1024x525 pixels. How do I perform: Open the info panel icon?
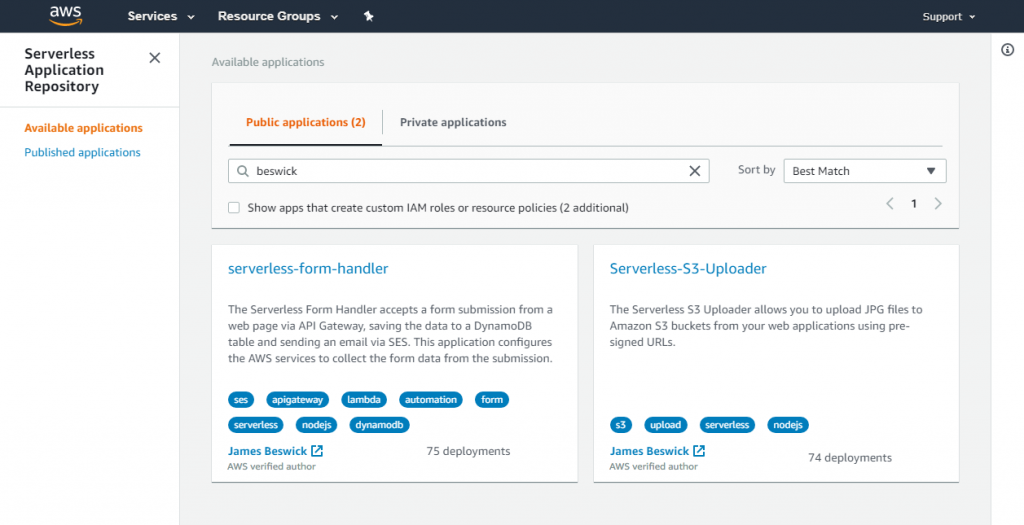1008,50
